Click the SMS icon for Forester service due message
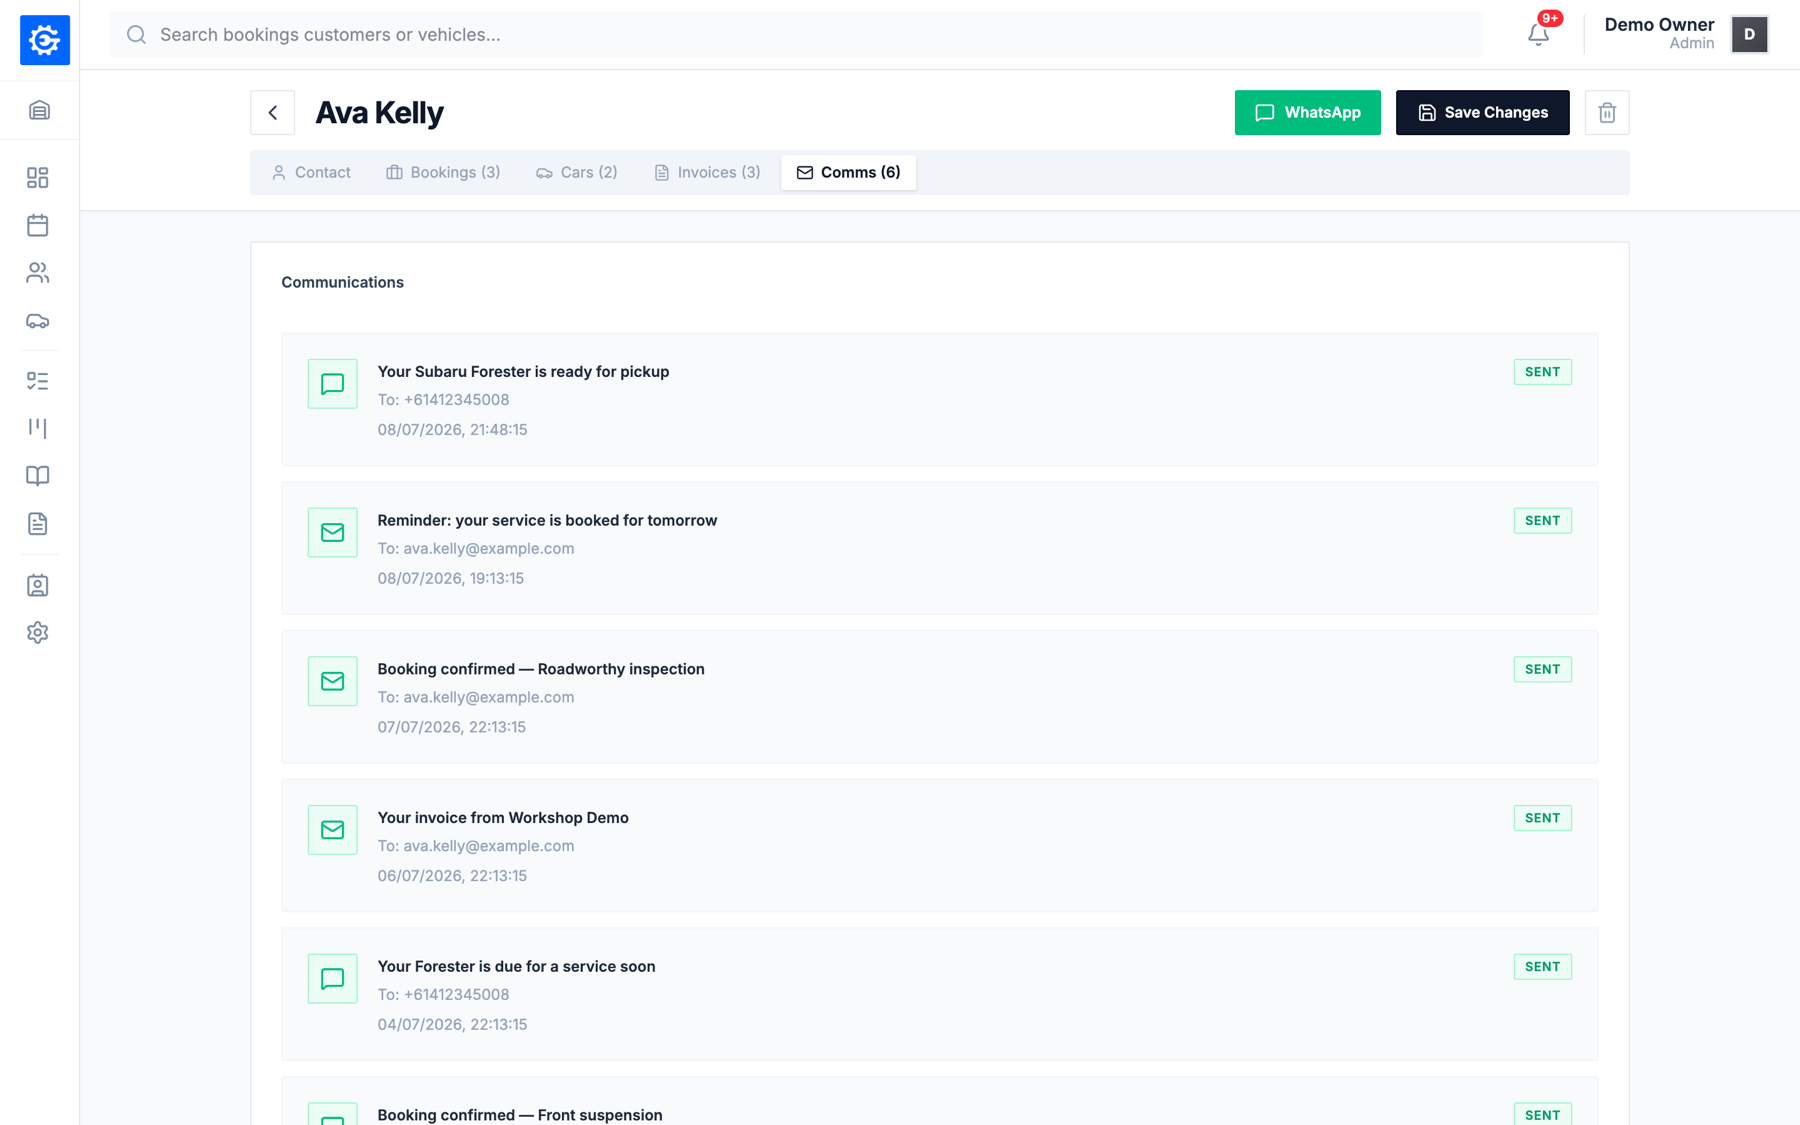Image resolution: width=1800 pixels, height=1125 pixels. click(332, 979)
